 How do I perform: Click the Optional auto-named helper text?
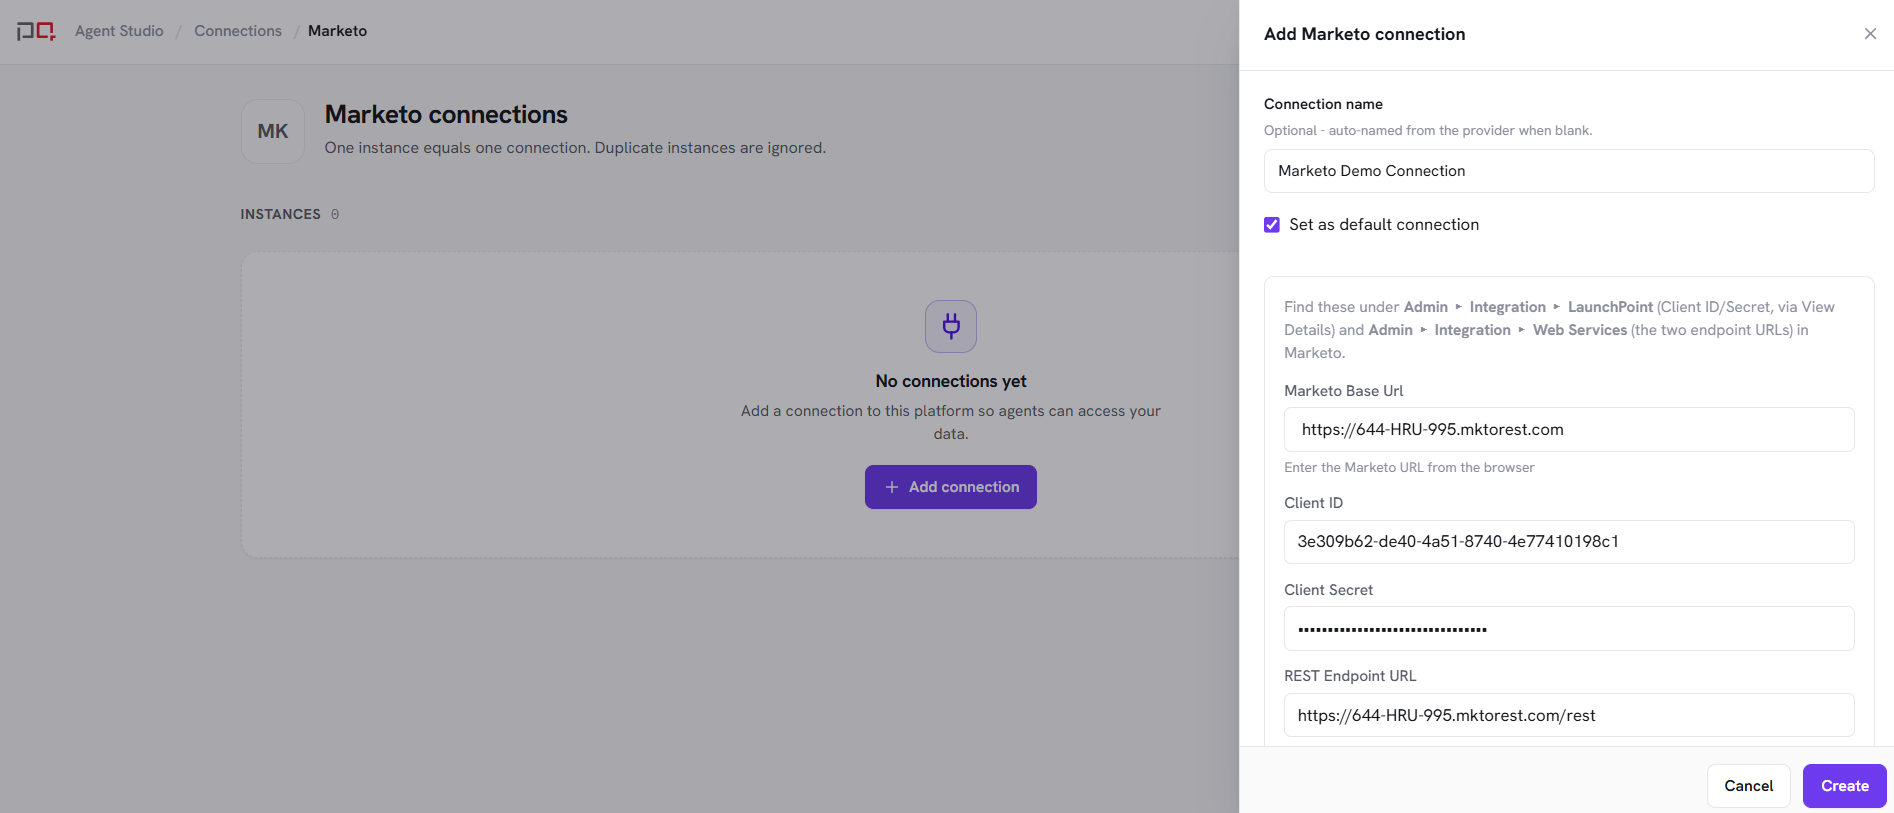coord(1428,131)
